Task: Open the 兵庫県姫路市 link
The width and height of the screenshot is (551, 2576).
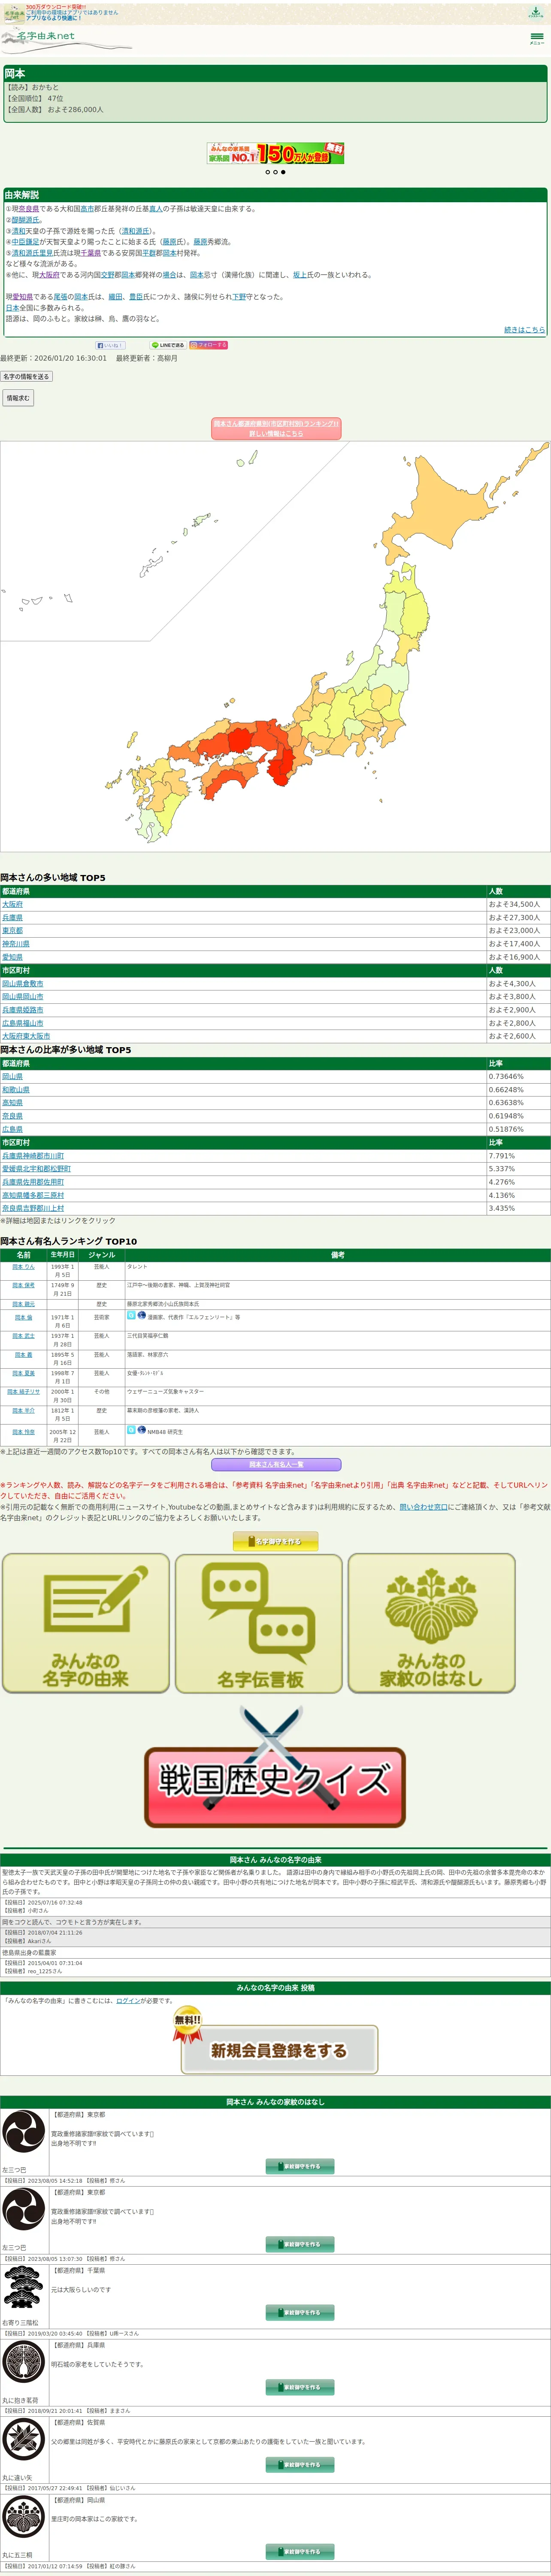Action: [23, 1009]
